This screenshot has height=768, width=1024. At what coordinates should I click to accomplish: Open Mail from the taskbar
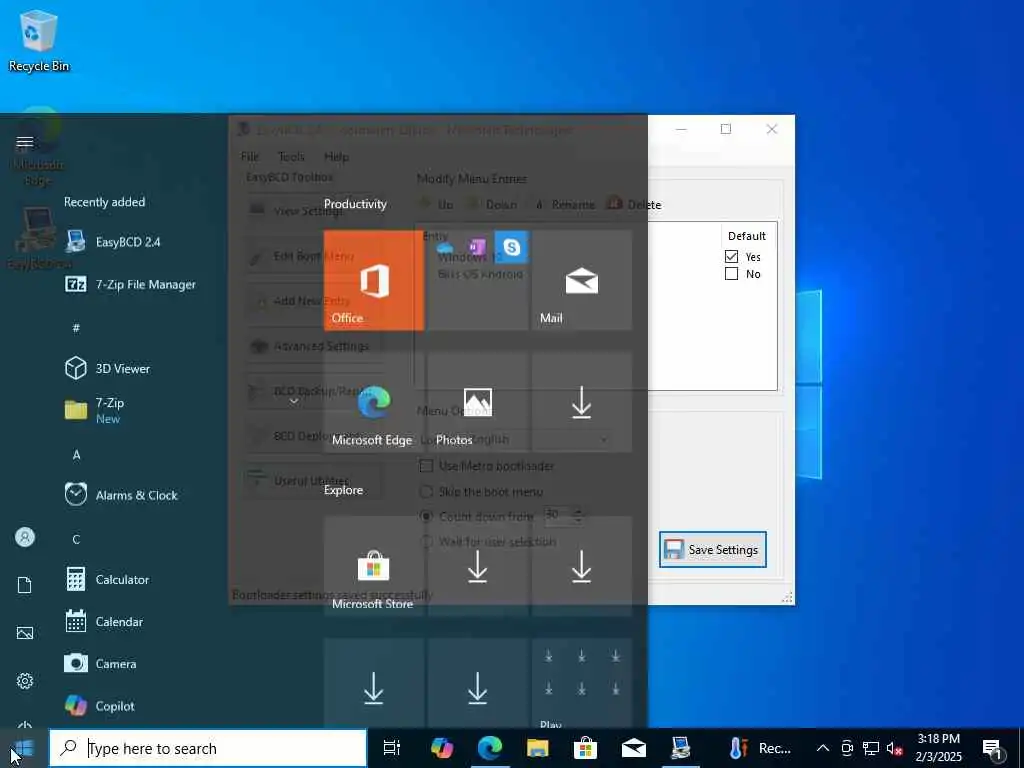633,748
